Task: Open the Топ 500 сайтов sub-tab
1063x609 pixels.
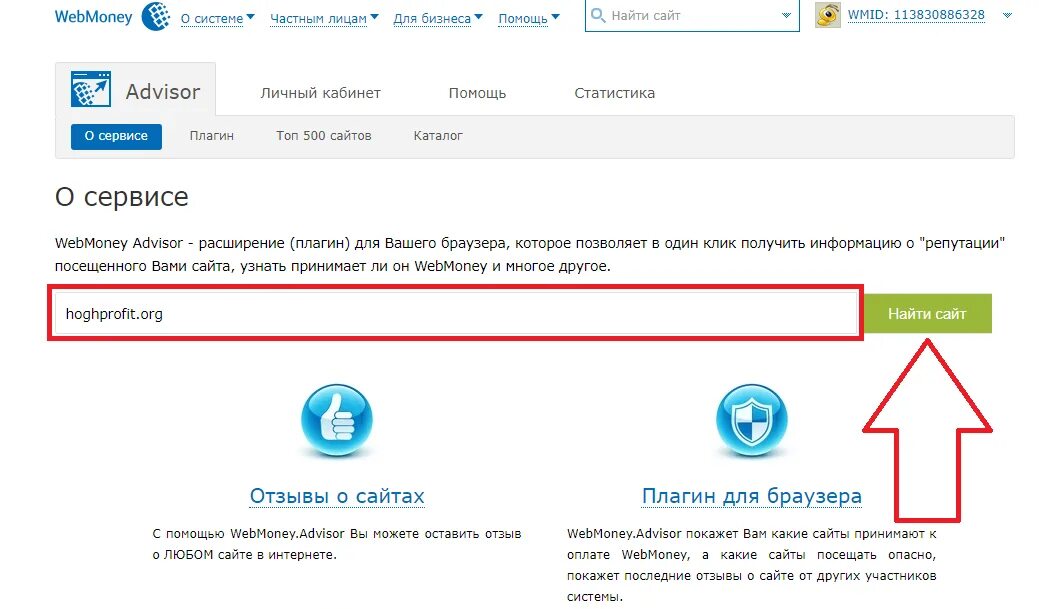Action: (x=323, y=136)
